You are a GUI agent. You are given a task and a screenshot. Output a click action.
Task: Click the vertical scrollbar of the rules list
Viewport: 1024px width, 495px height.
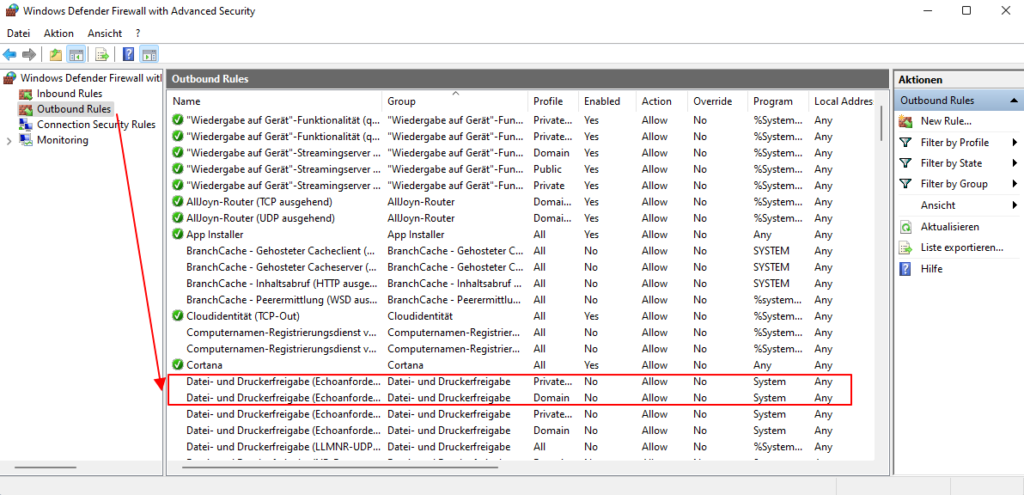tap(880, 124)
